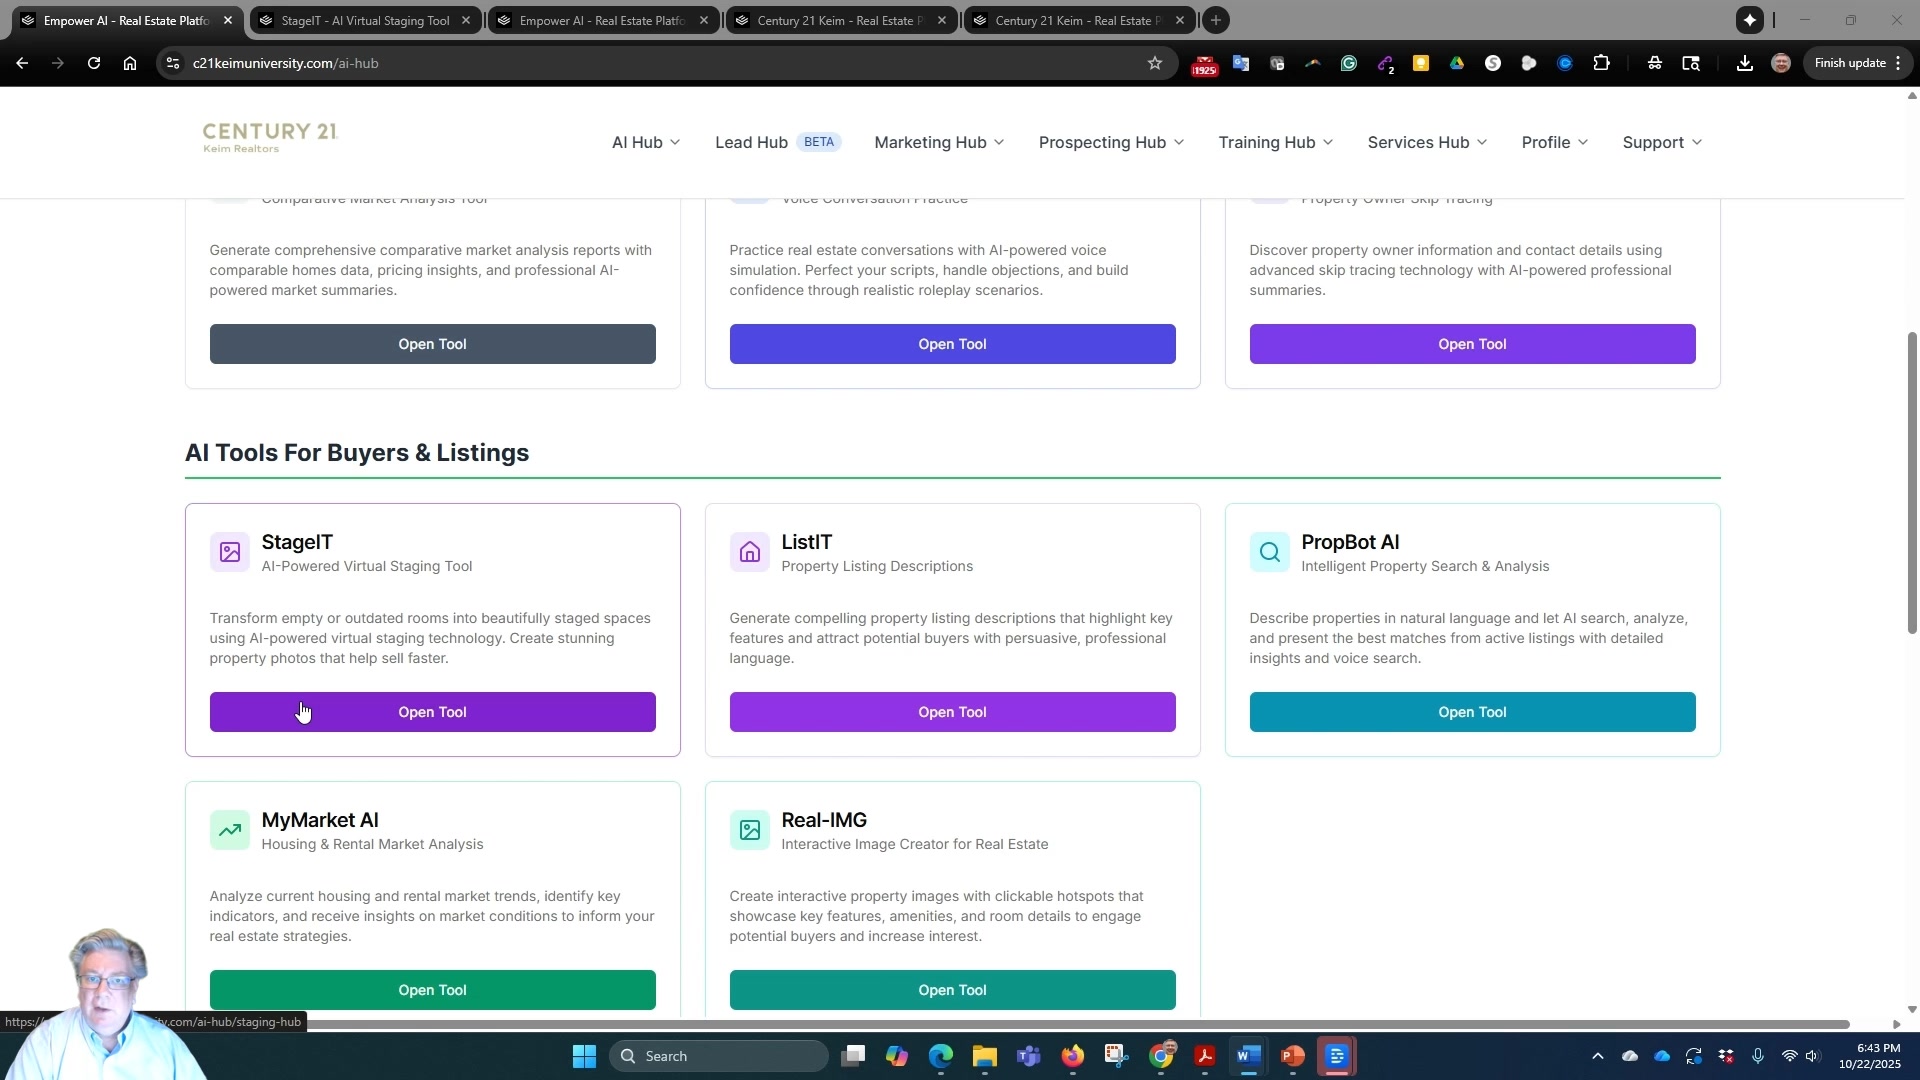1920x1080 pixels.
Task: Click the vertical page scrollbar thumb
Action: coord(1912,483)
